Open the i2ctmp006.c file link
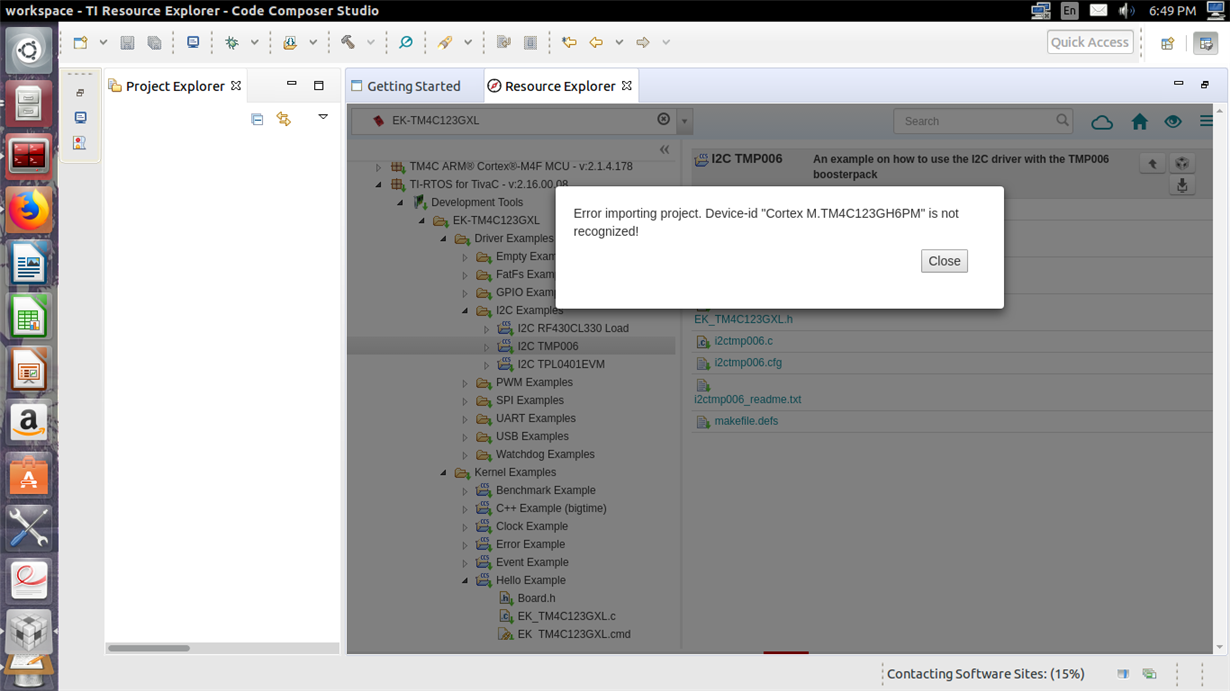This screenshot has height=691, width=1230. tap(743, 341)
